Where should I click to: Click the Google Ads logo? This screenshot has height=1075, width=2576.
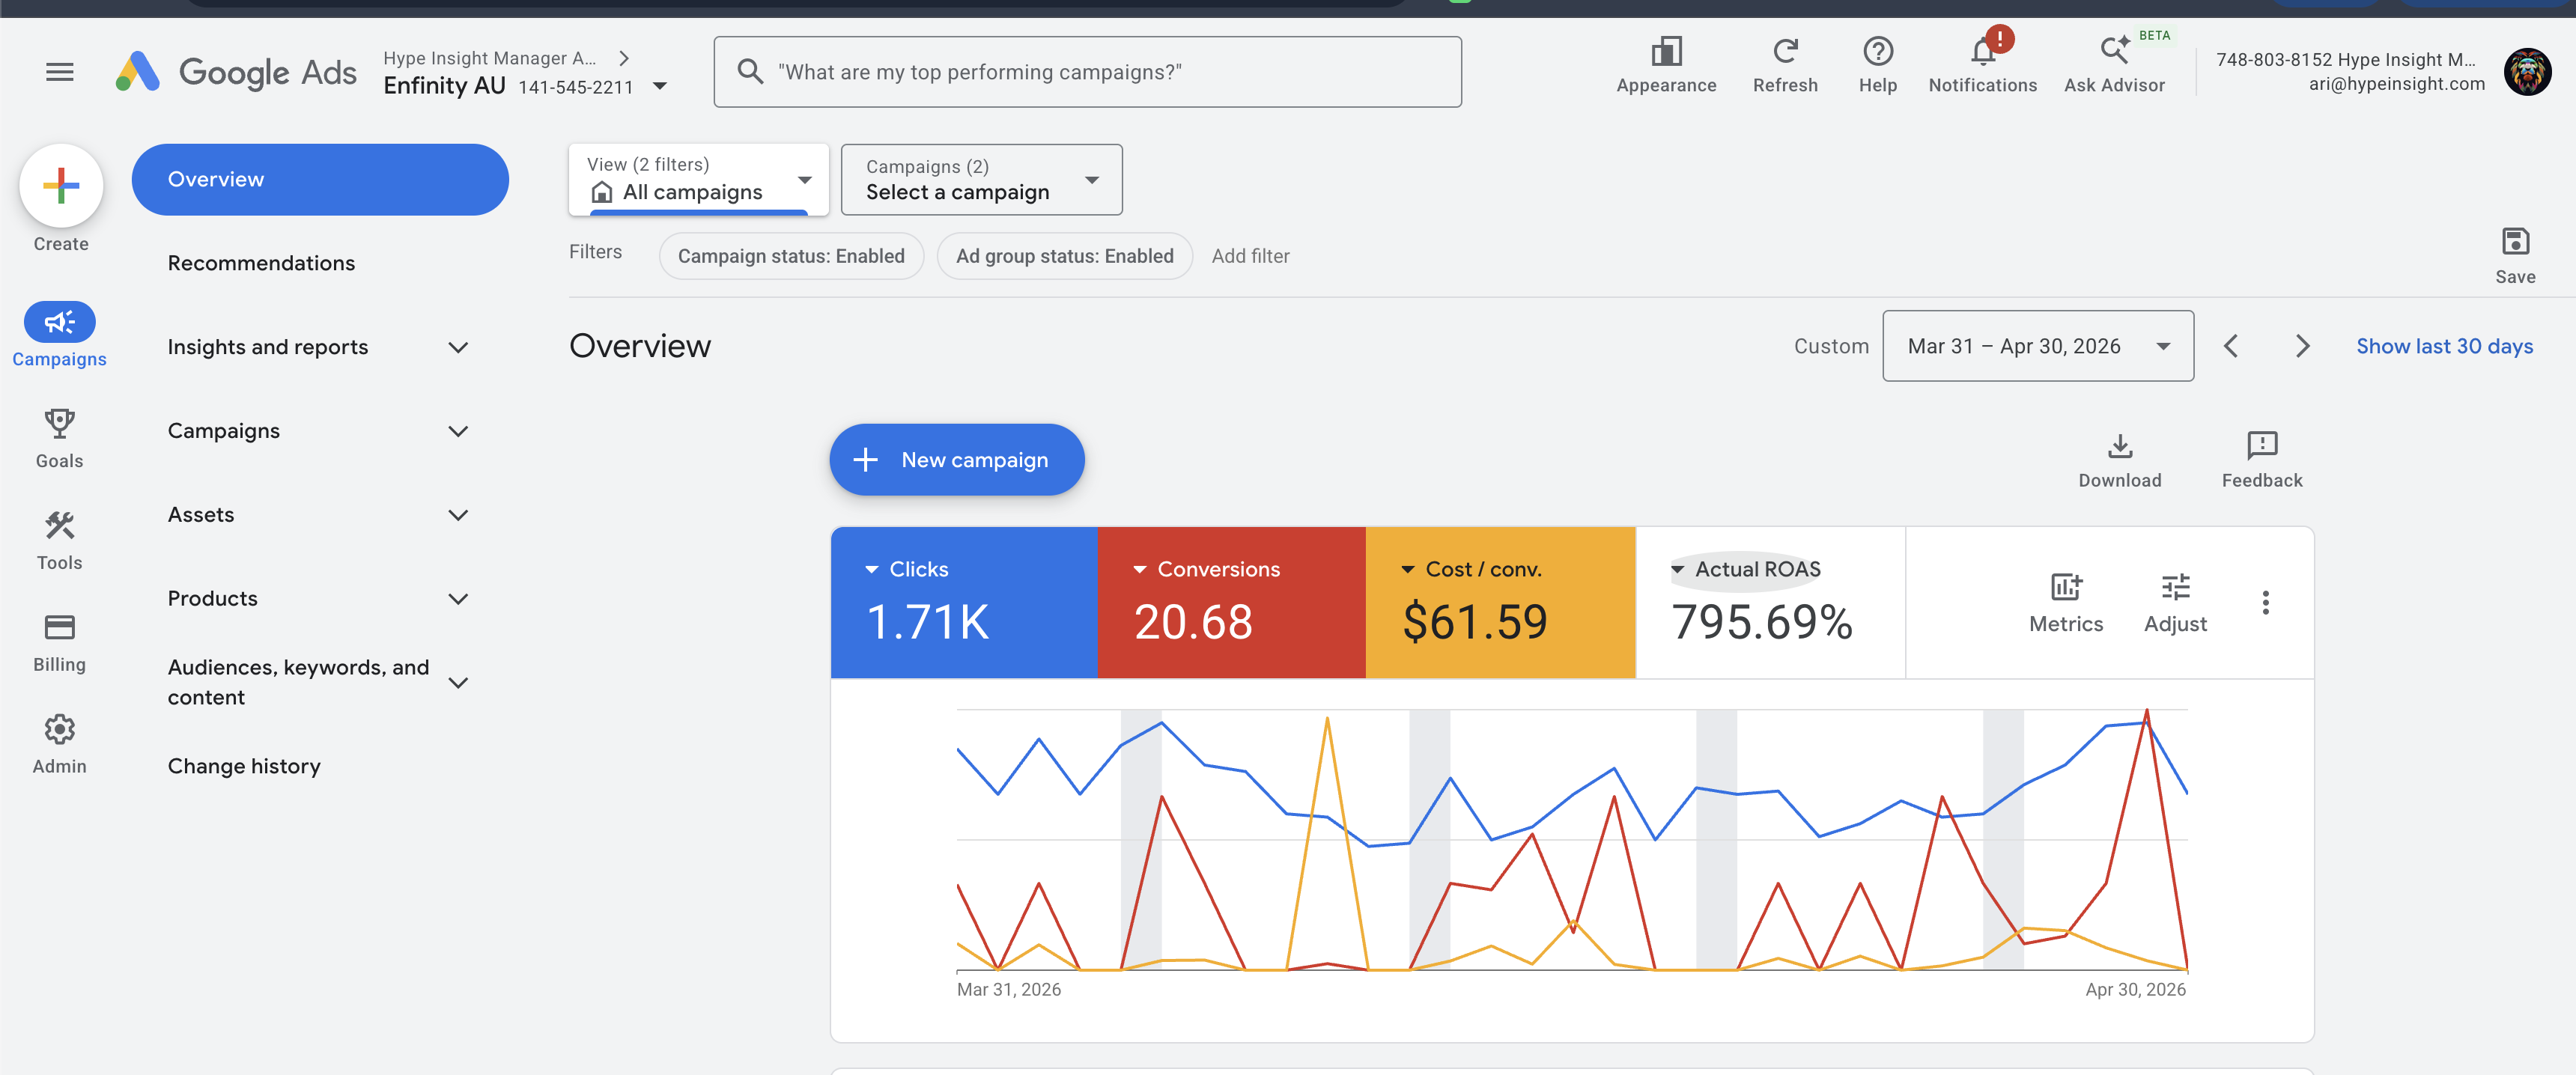pos(236,72)
